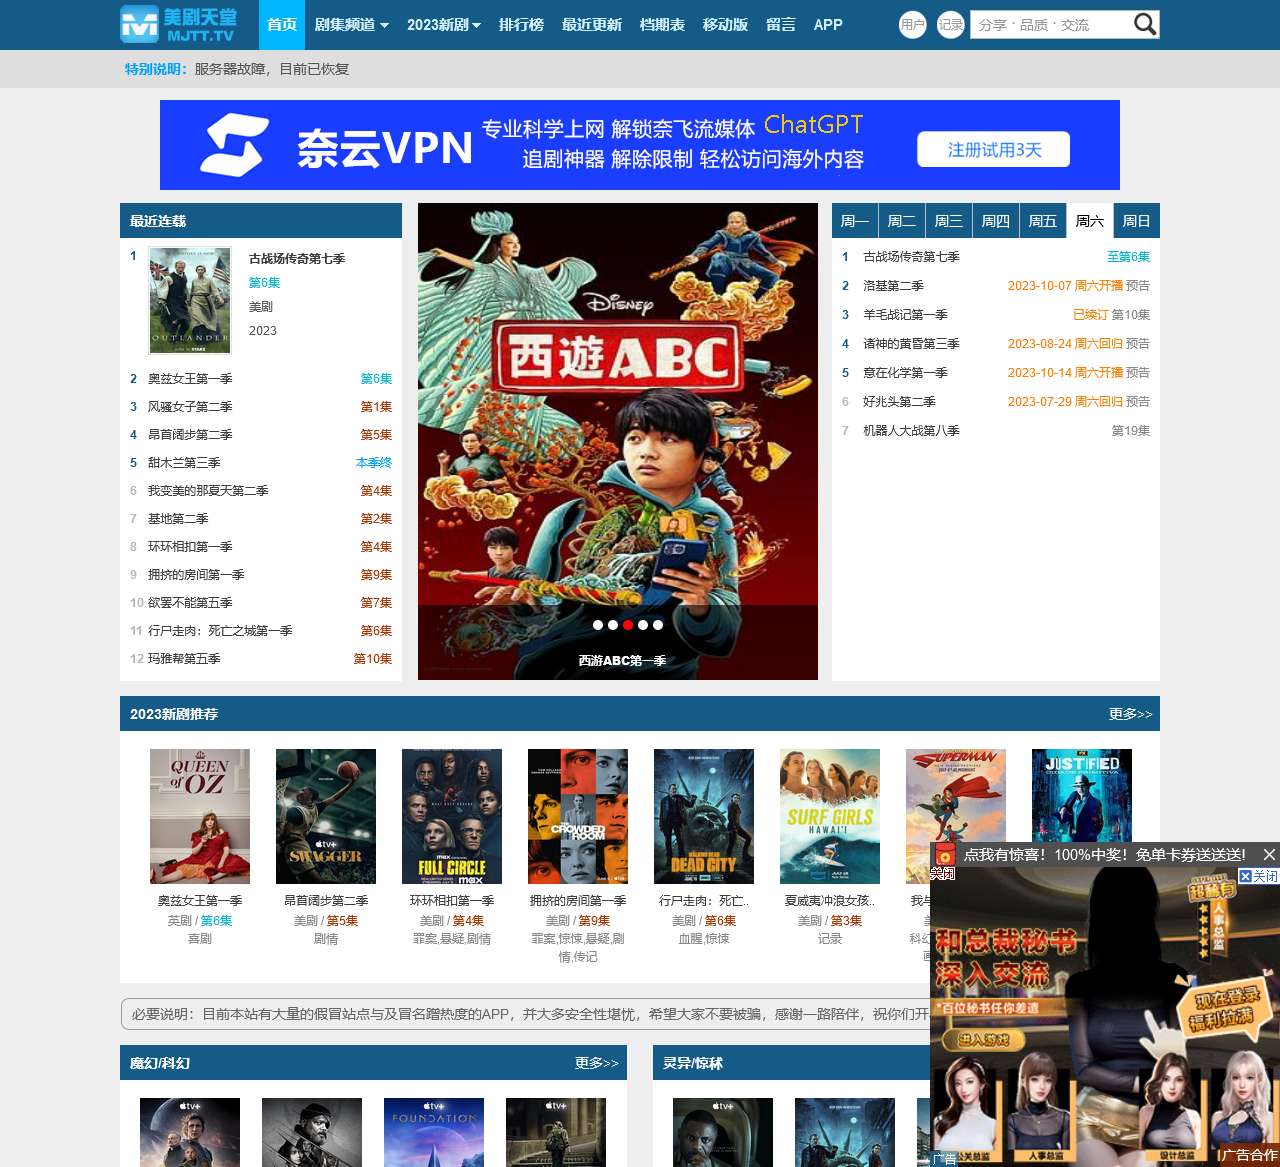Select the 周一 schedule tab
The height and width of the screenshot is (1167, 1280).
tap(855, 221)
